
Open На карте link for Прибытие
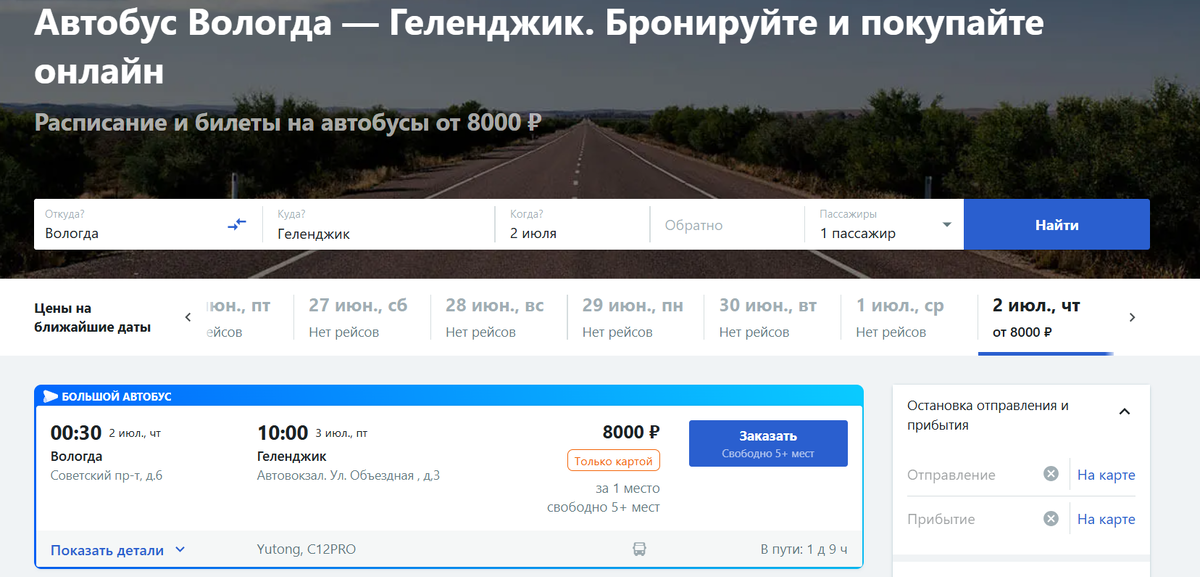[1106, 519]
